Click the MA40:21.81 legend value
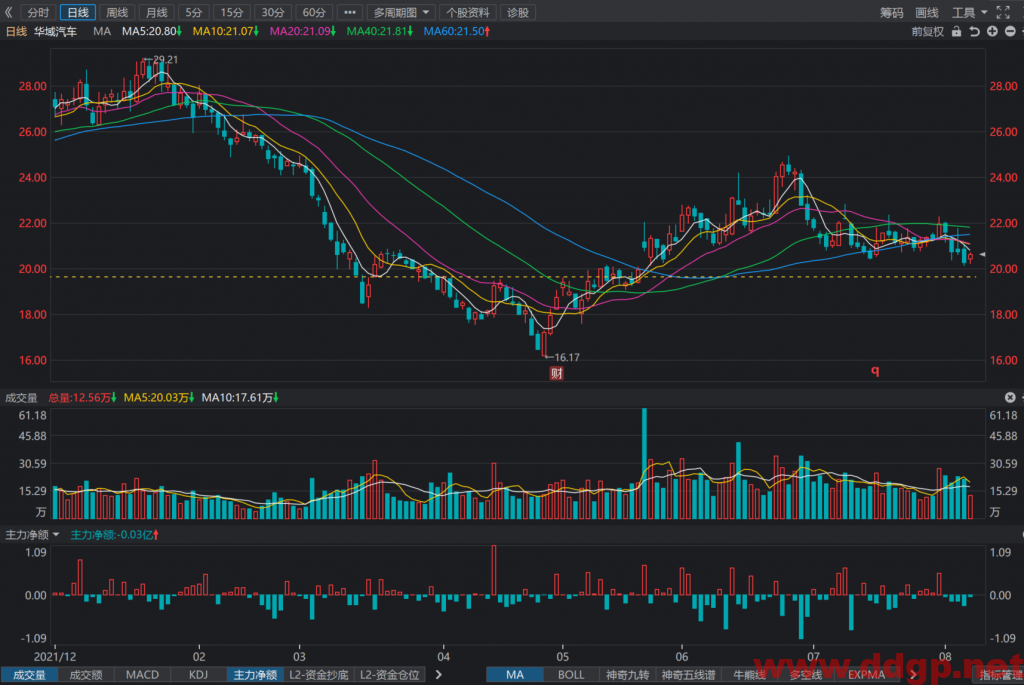 379,31
